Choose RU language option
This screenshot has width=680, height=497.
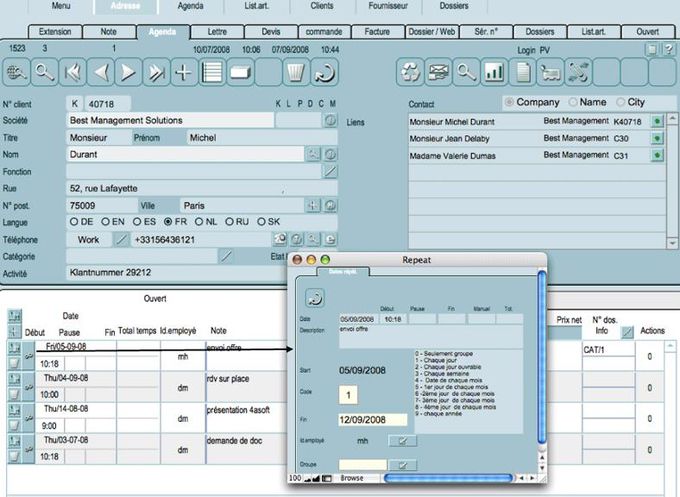[229, 222]
